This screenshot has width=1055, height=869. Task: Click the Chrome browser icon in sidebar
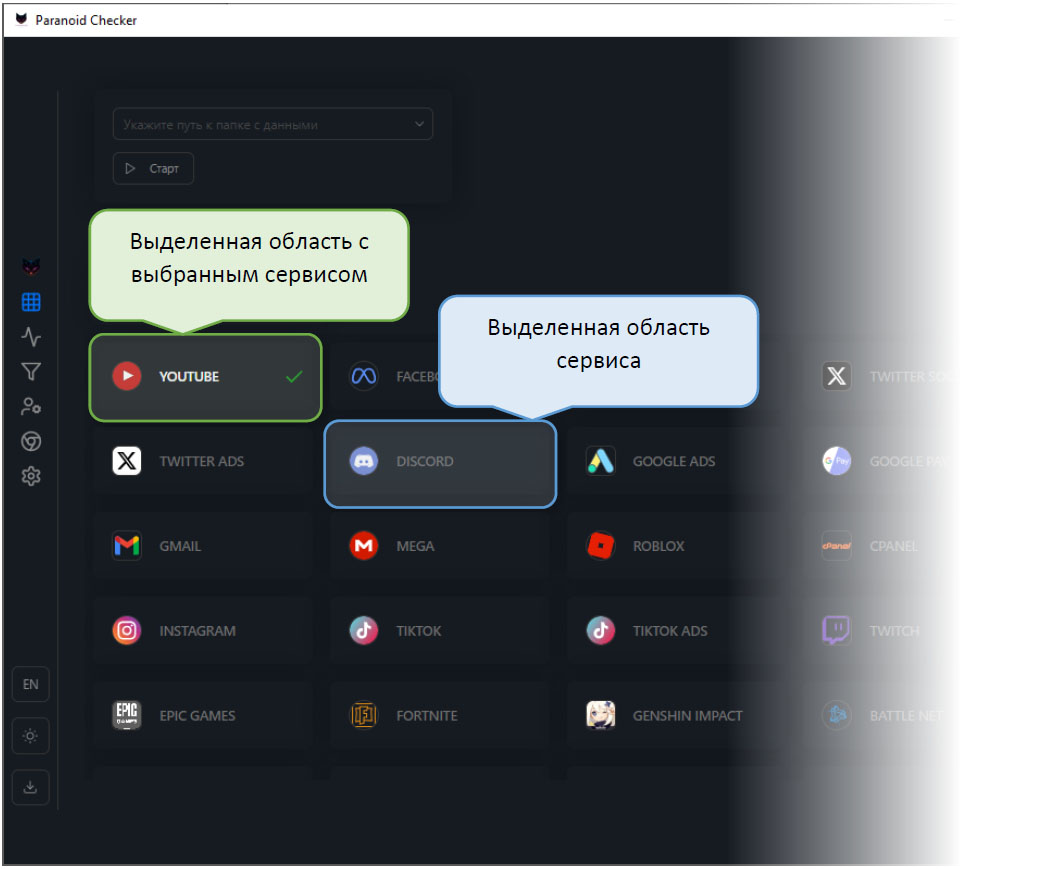(x=31, y=441)
